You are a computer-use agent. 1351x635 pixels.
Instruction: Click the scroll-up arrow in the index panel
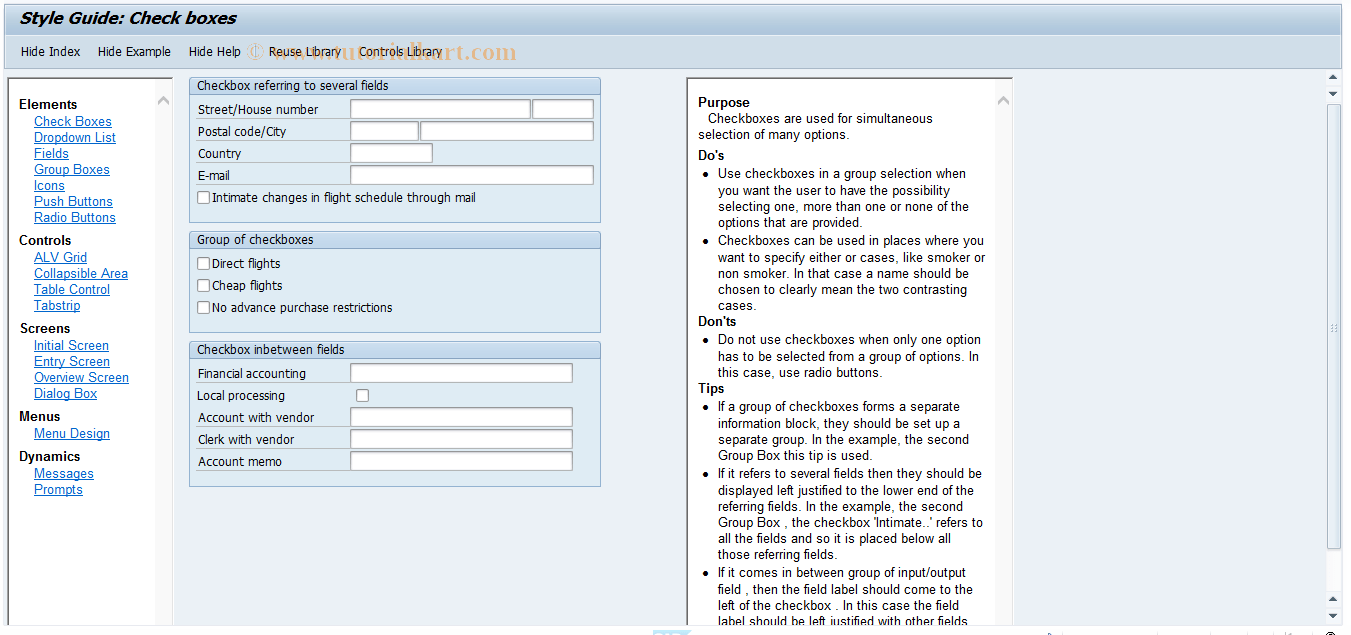click(x=163, y=99)
